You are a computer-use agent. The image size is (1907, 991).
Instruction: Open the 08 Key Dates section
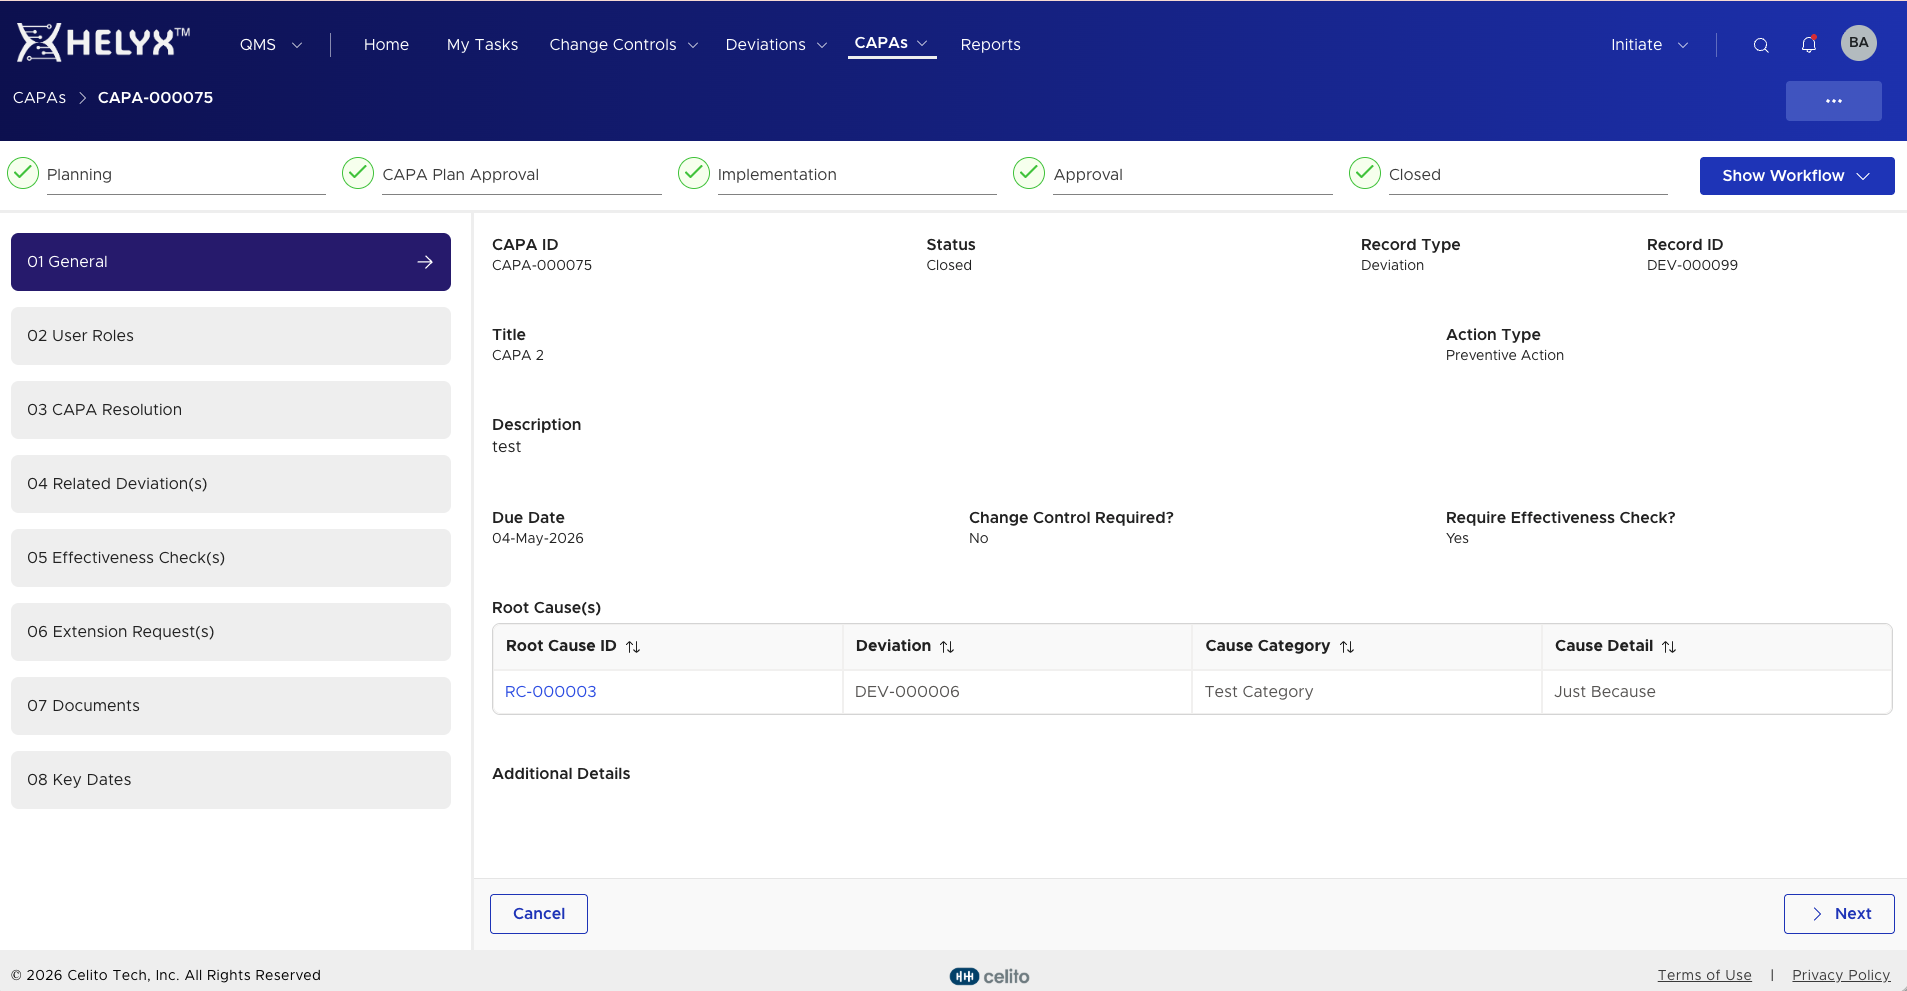click(231, 780)
